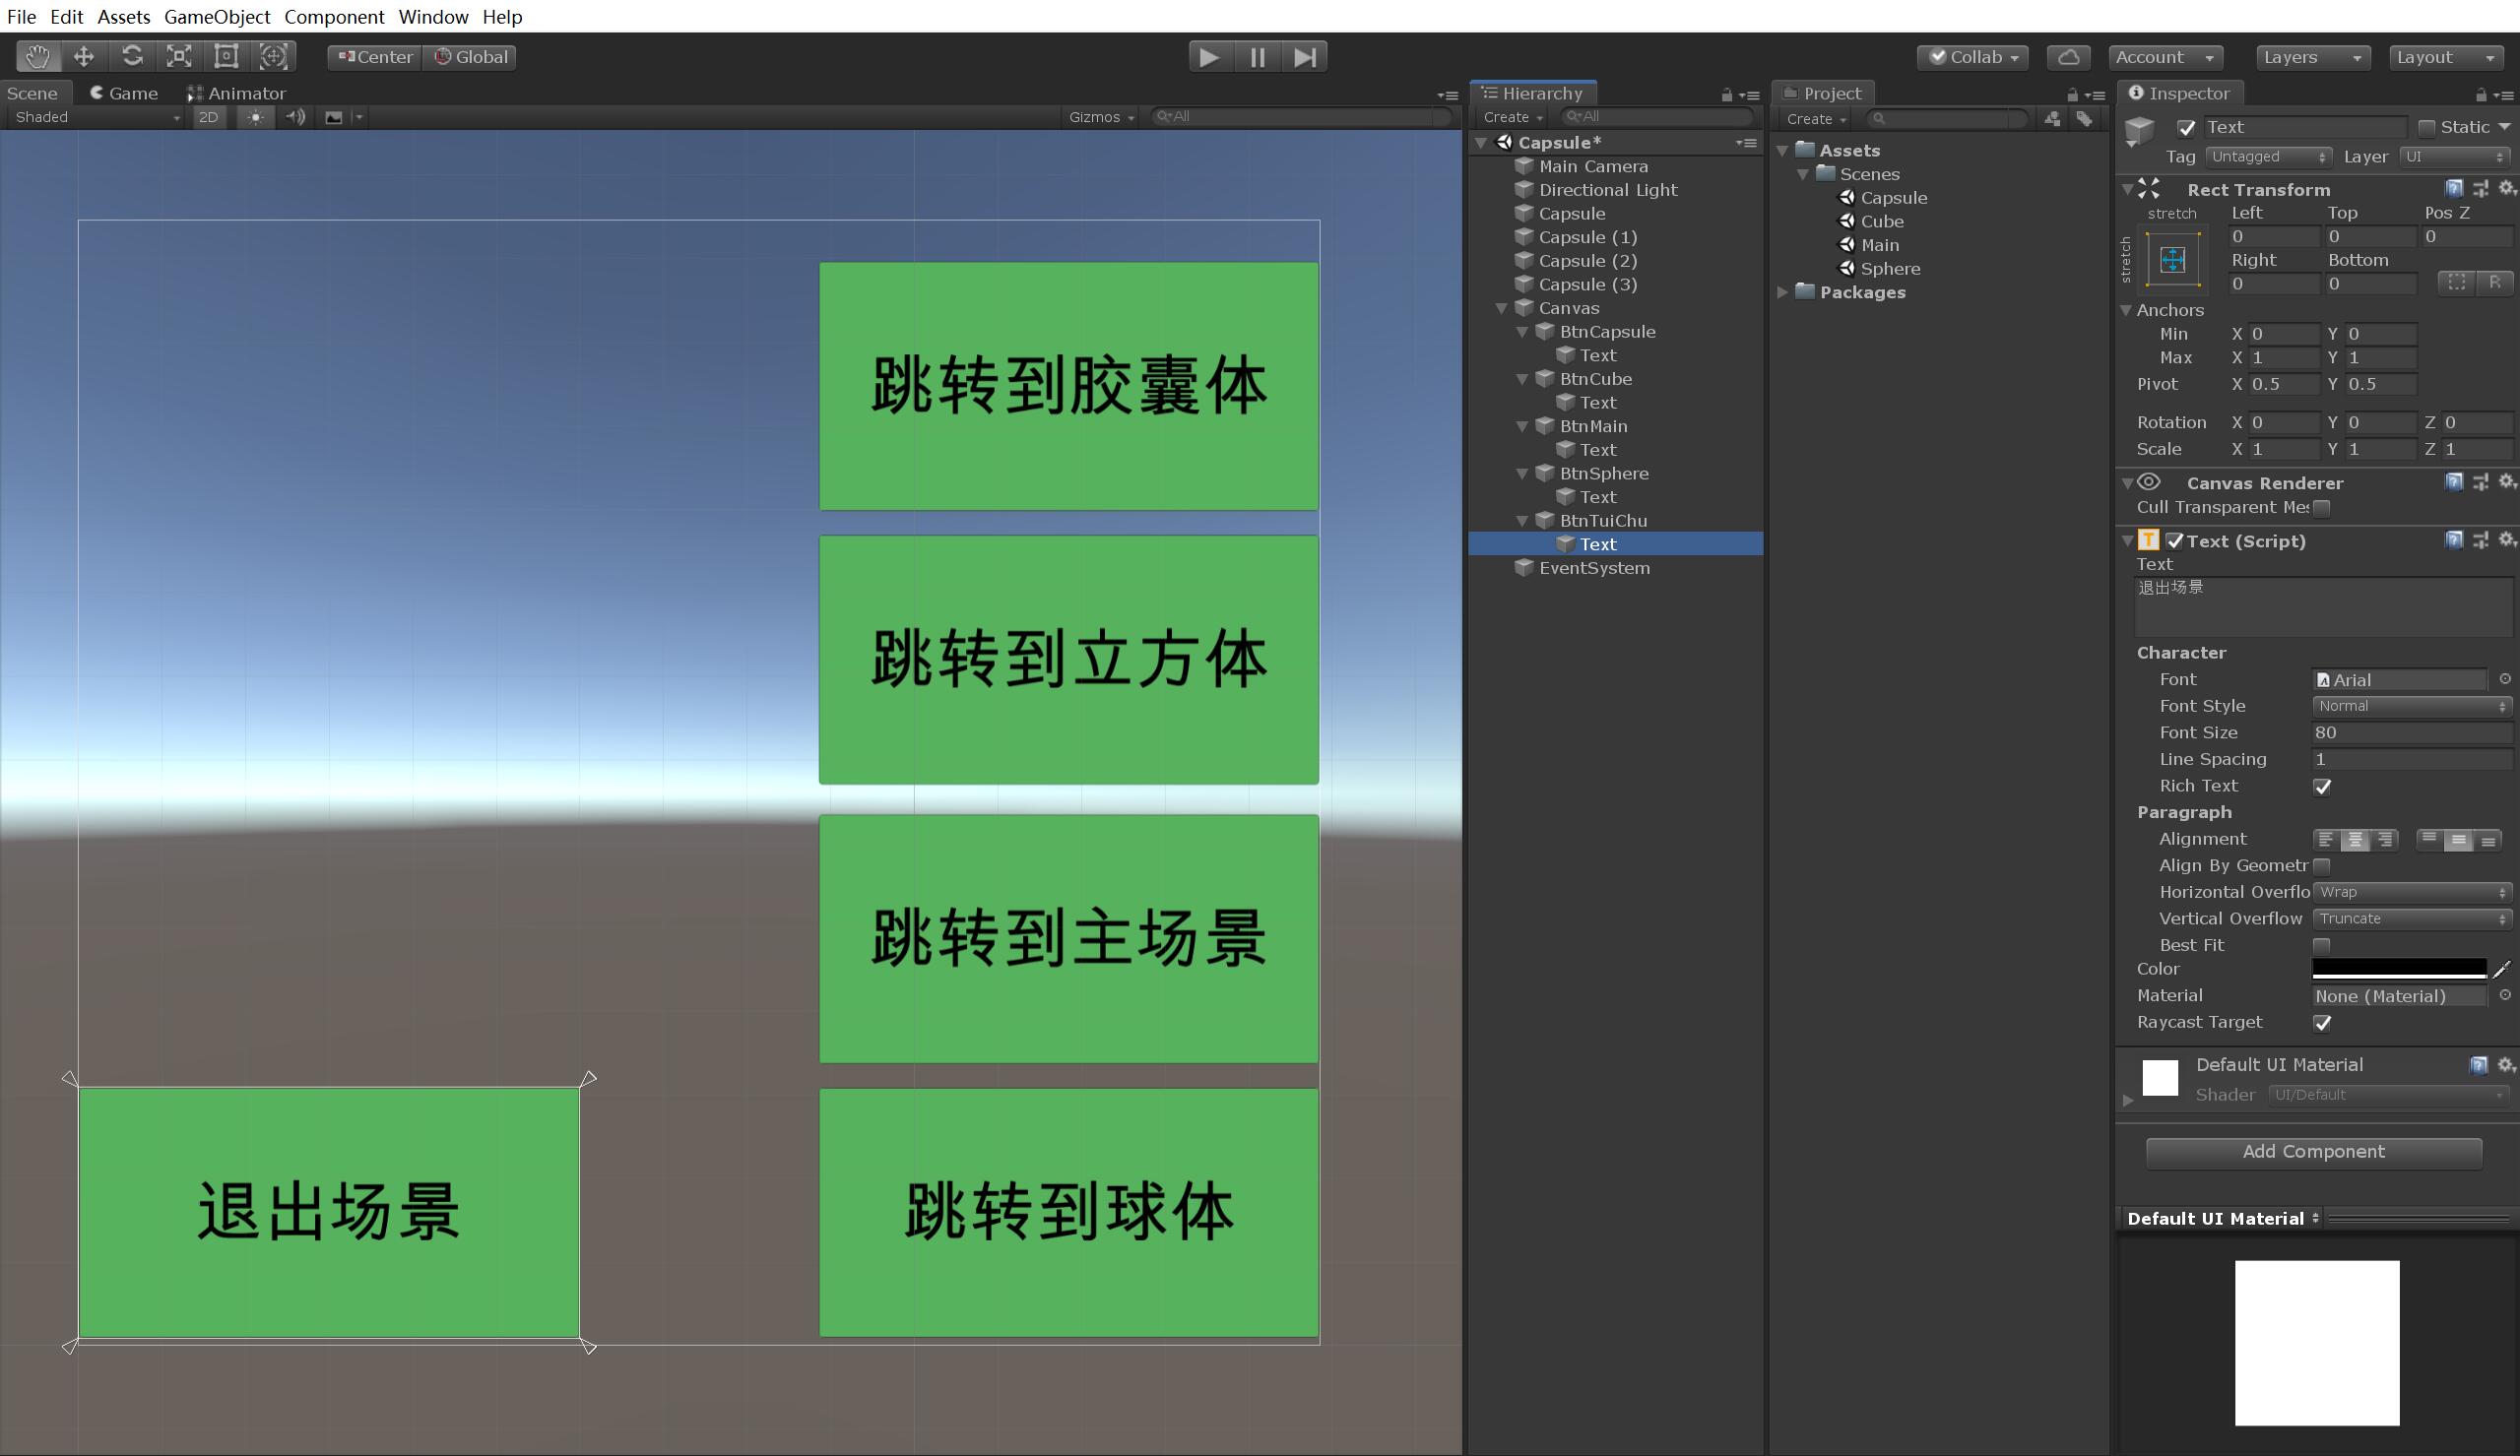Viewport: 2520px width, 1456px height.
Task: Open the Shaded draw mode dropdown
Action: (97, 117)
